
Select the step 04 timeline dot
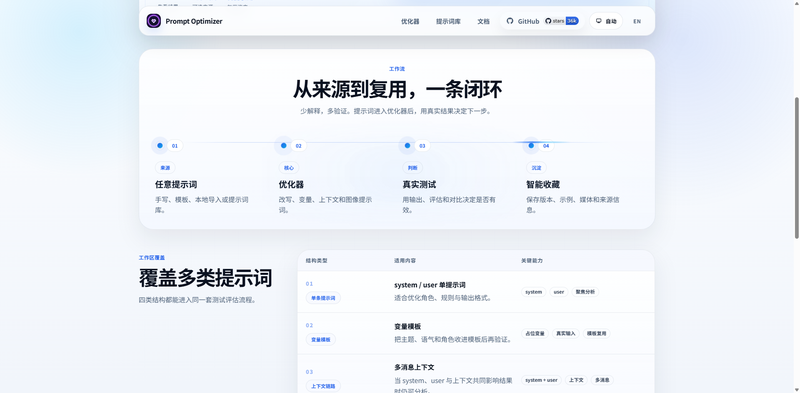(x=531, y=145)
